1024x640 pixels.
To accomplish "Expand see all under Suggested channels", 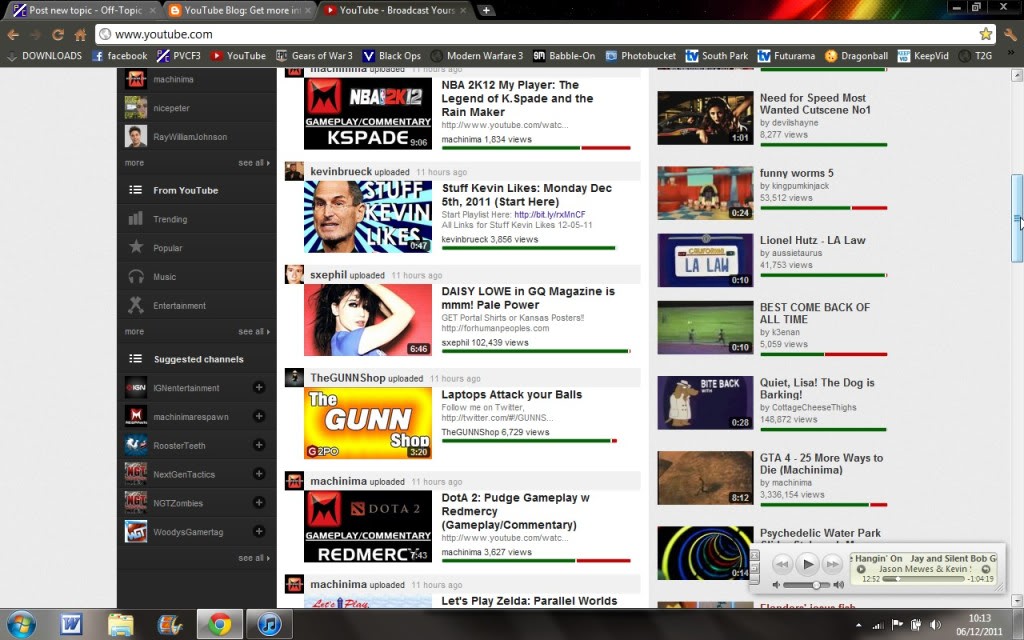I will coord(253,558).
